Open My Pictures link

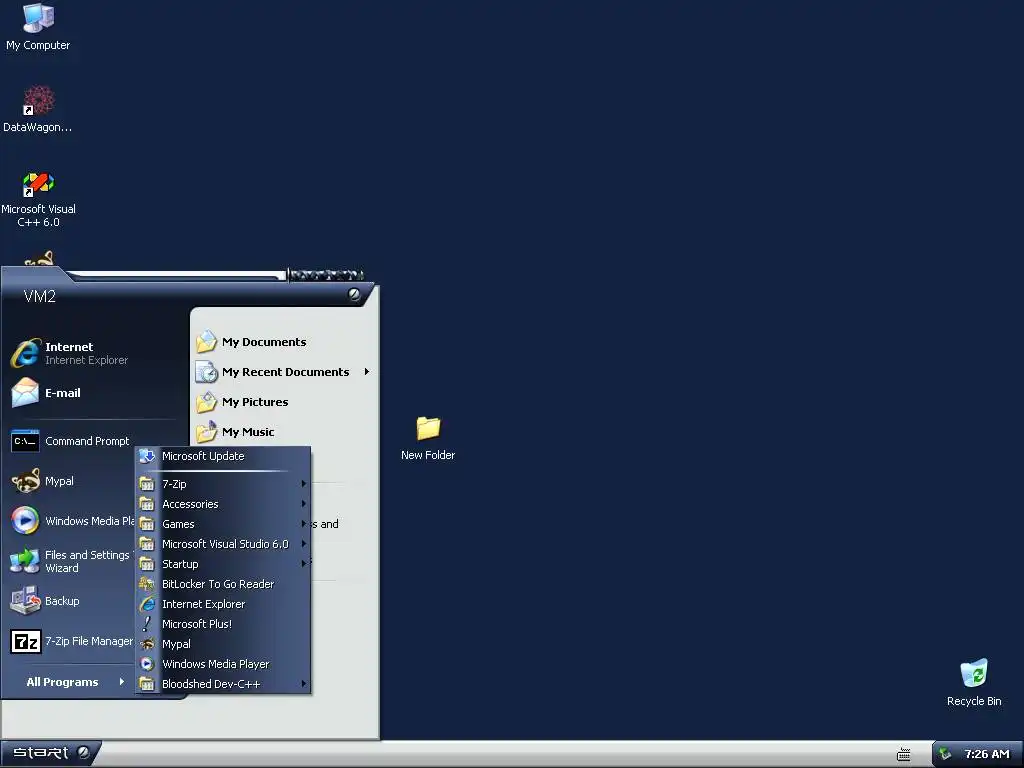(x=255, y=402)
